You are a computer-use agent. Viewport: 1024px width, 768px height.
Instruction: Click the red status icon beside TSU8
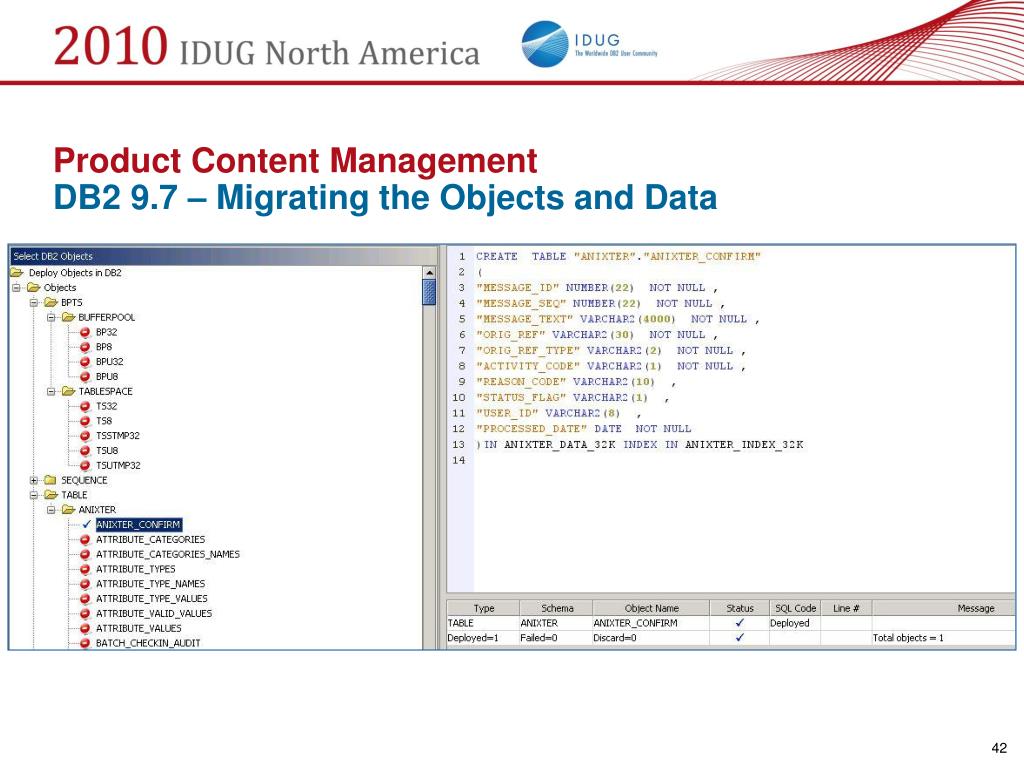coord(85,451)
